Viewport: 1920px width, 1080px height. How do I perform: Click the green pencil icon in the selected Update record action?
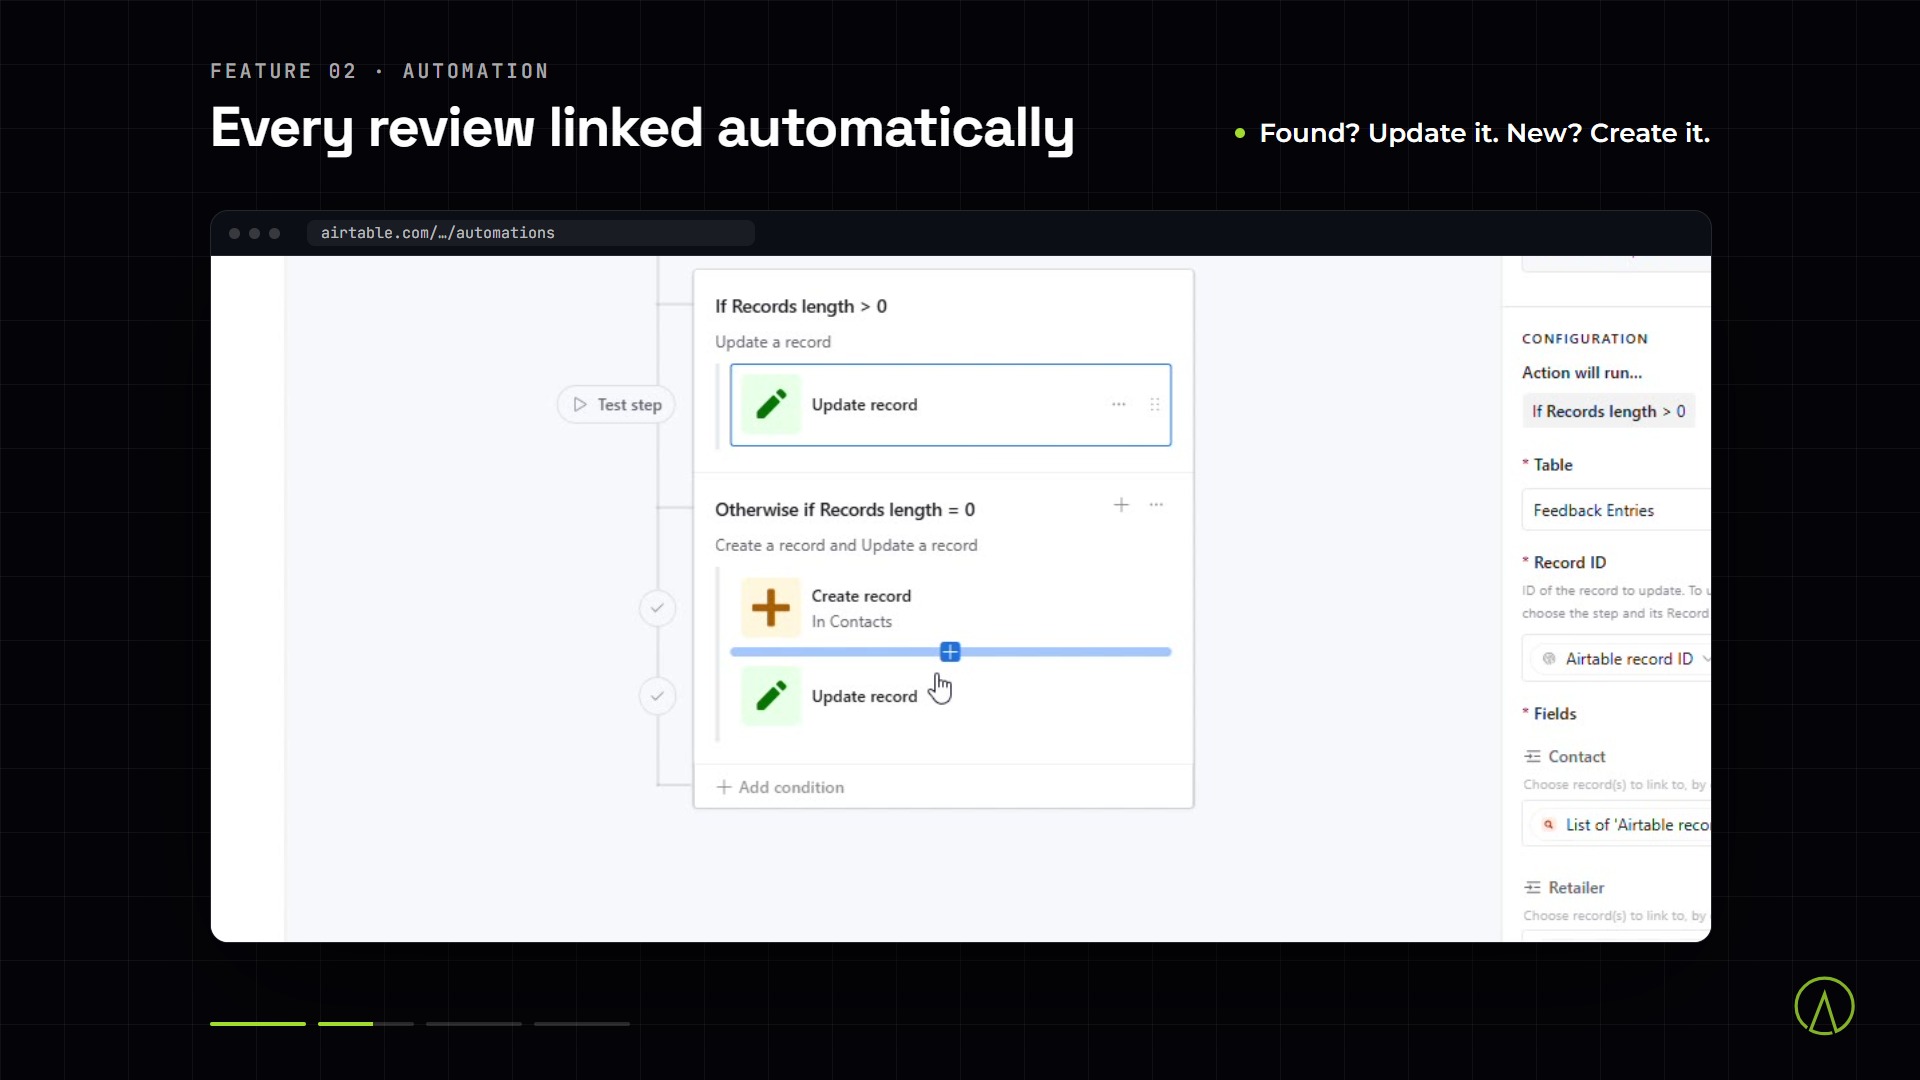pos(771,405)
